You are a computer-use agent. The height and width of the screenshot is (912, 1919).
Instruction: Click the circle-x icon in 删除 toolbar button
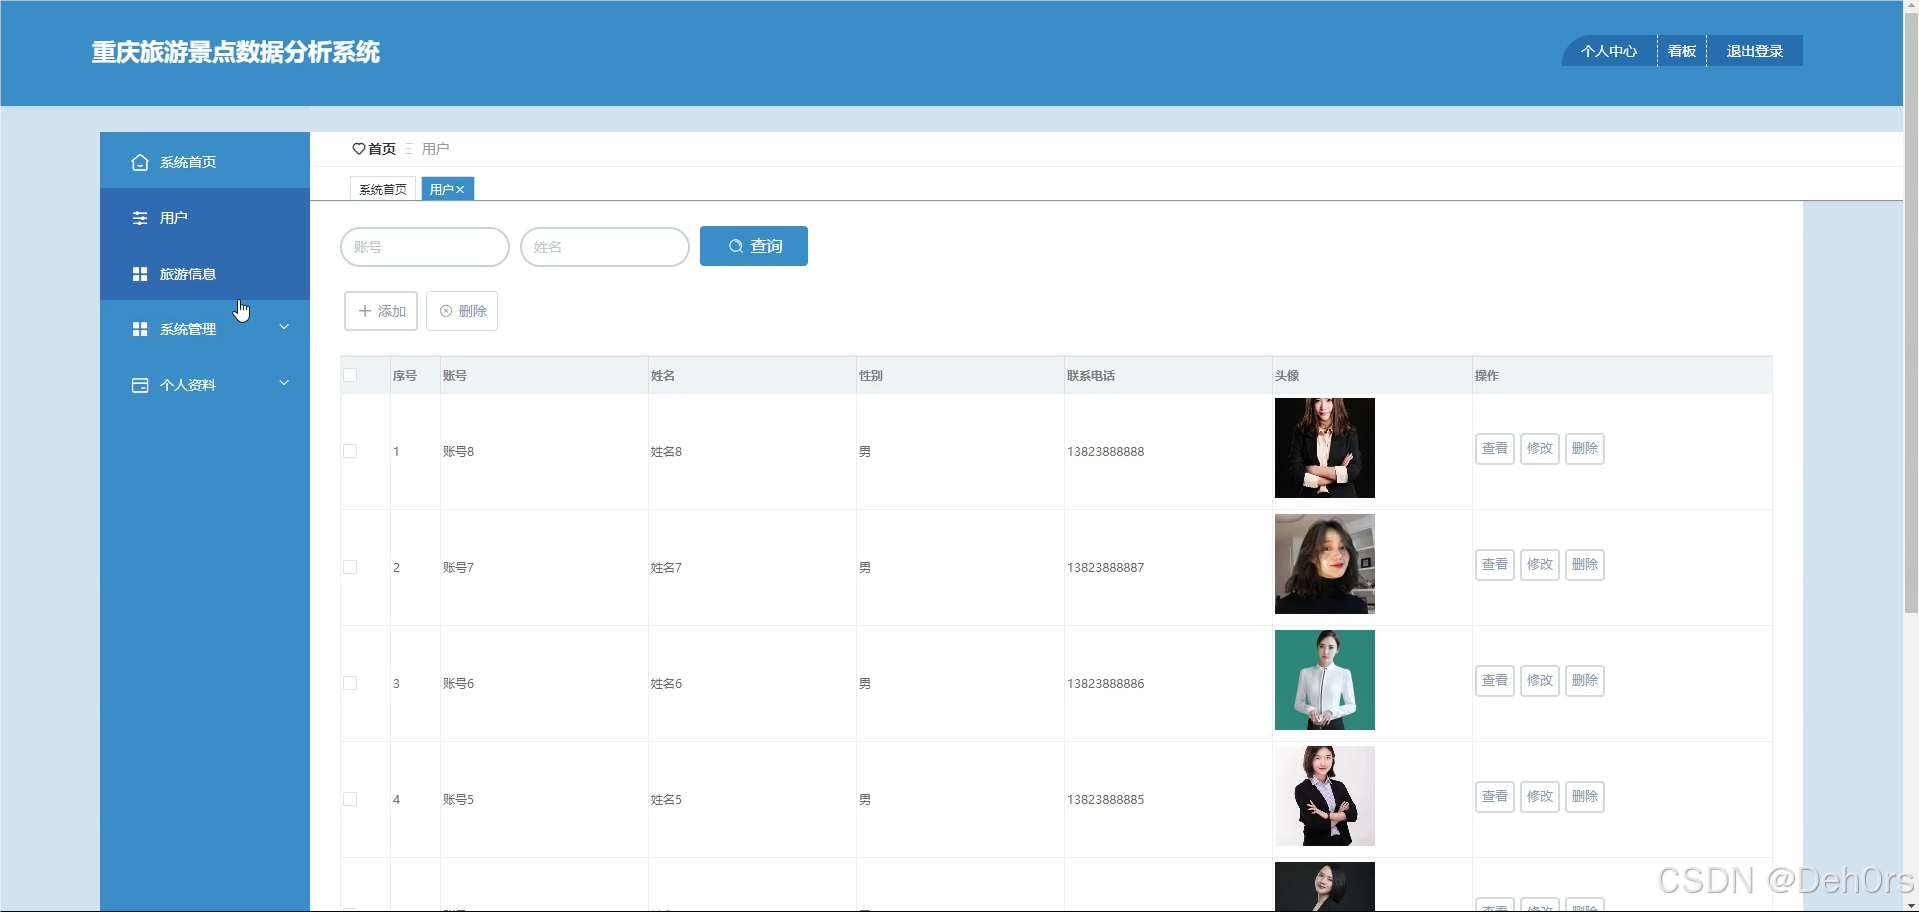point(446,311)
